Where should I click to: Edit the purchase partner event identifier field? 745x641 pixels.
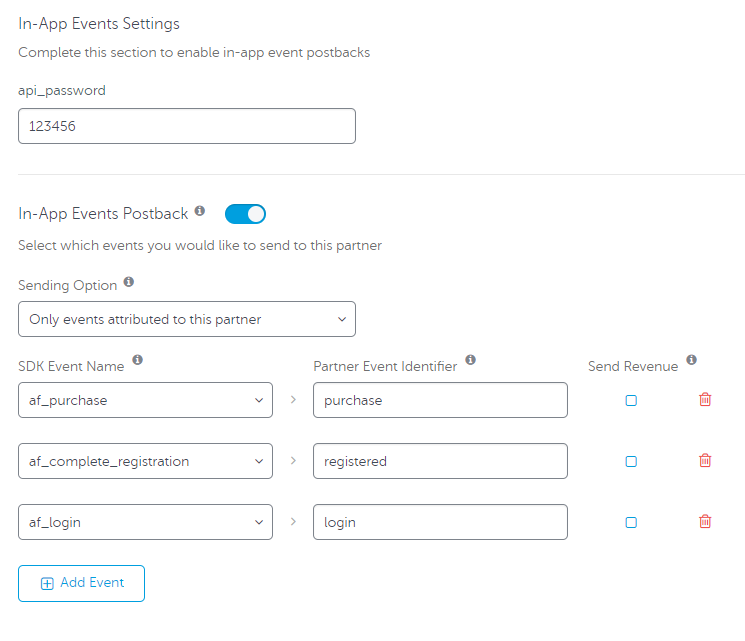pos(440,400)
